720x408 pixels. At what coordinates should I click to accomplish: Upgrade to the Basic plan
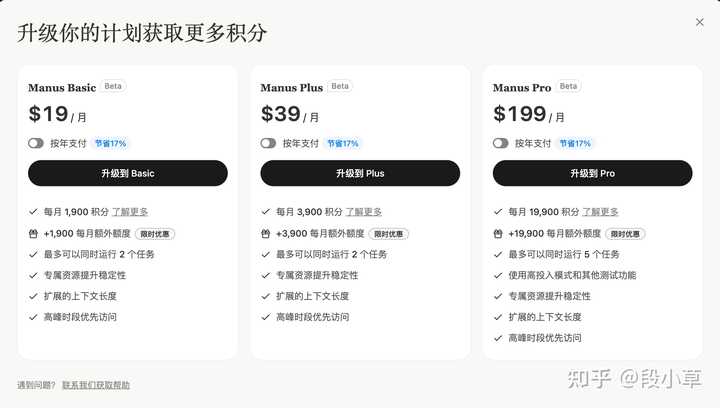pos(128,173)
